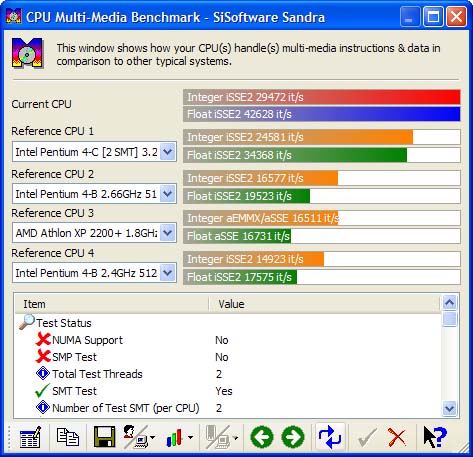Click the Item column header

tap(112, 304)
